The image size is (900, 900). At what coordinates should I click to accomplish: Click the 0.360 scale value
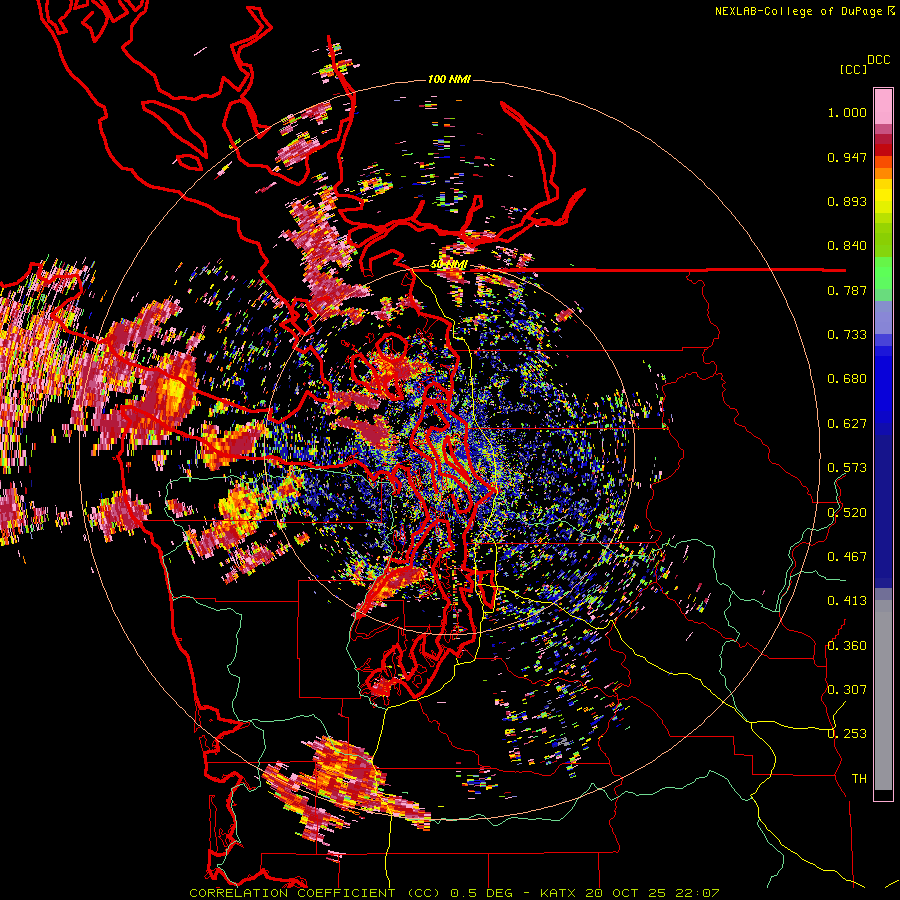tap(847, 646)
